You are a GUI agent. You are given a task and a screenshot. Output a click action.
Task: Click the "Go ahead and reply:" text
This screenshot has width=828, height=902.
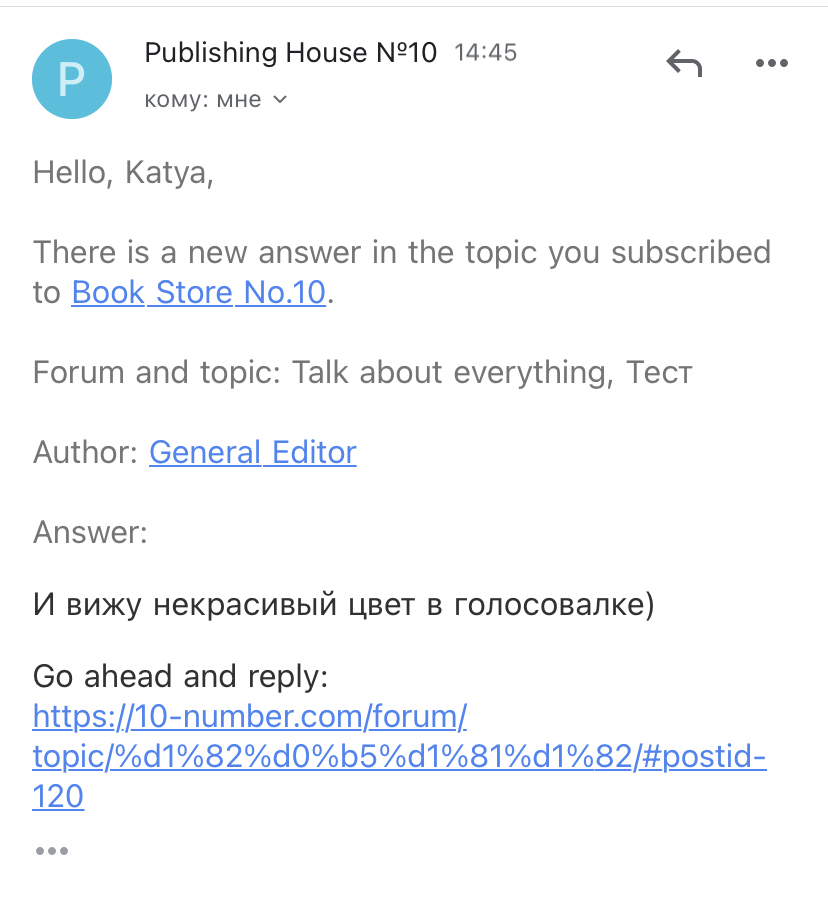coord(181,677)
